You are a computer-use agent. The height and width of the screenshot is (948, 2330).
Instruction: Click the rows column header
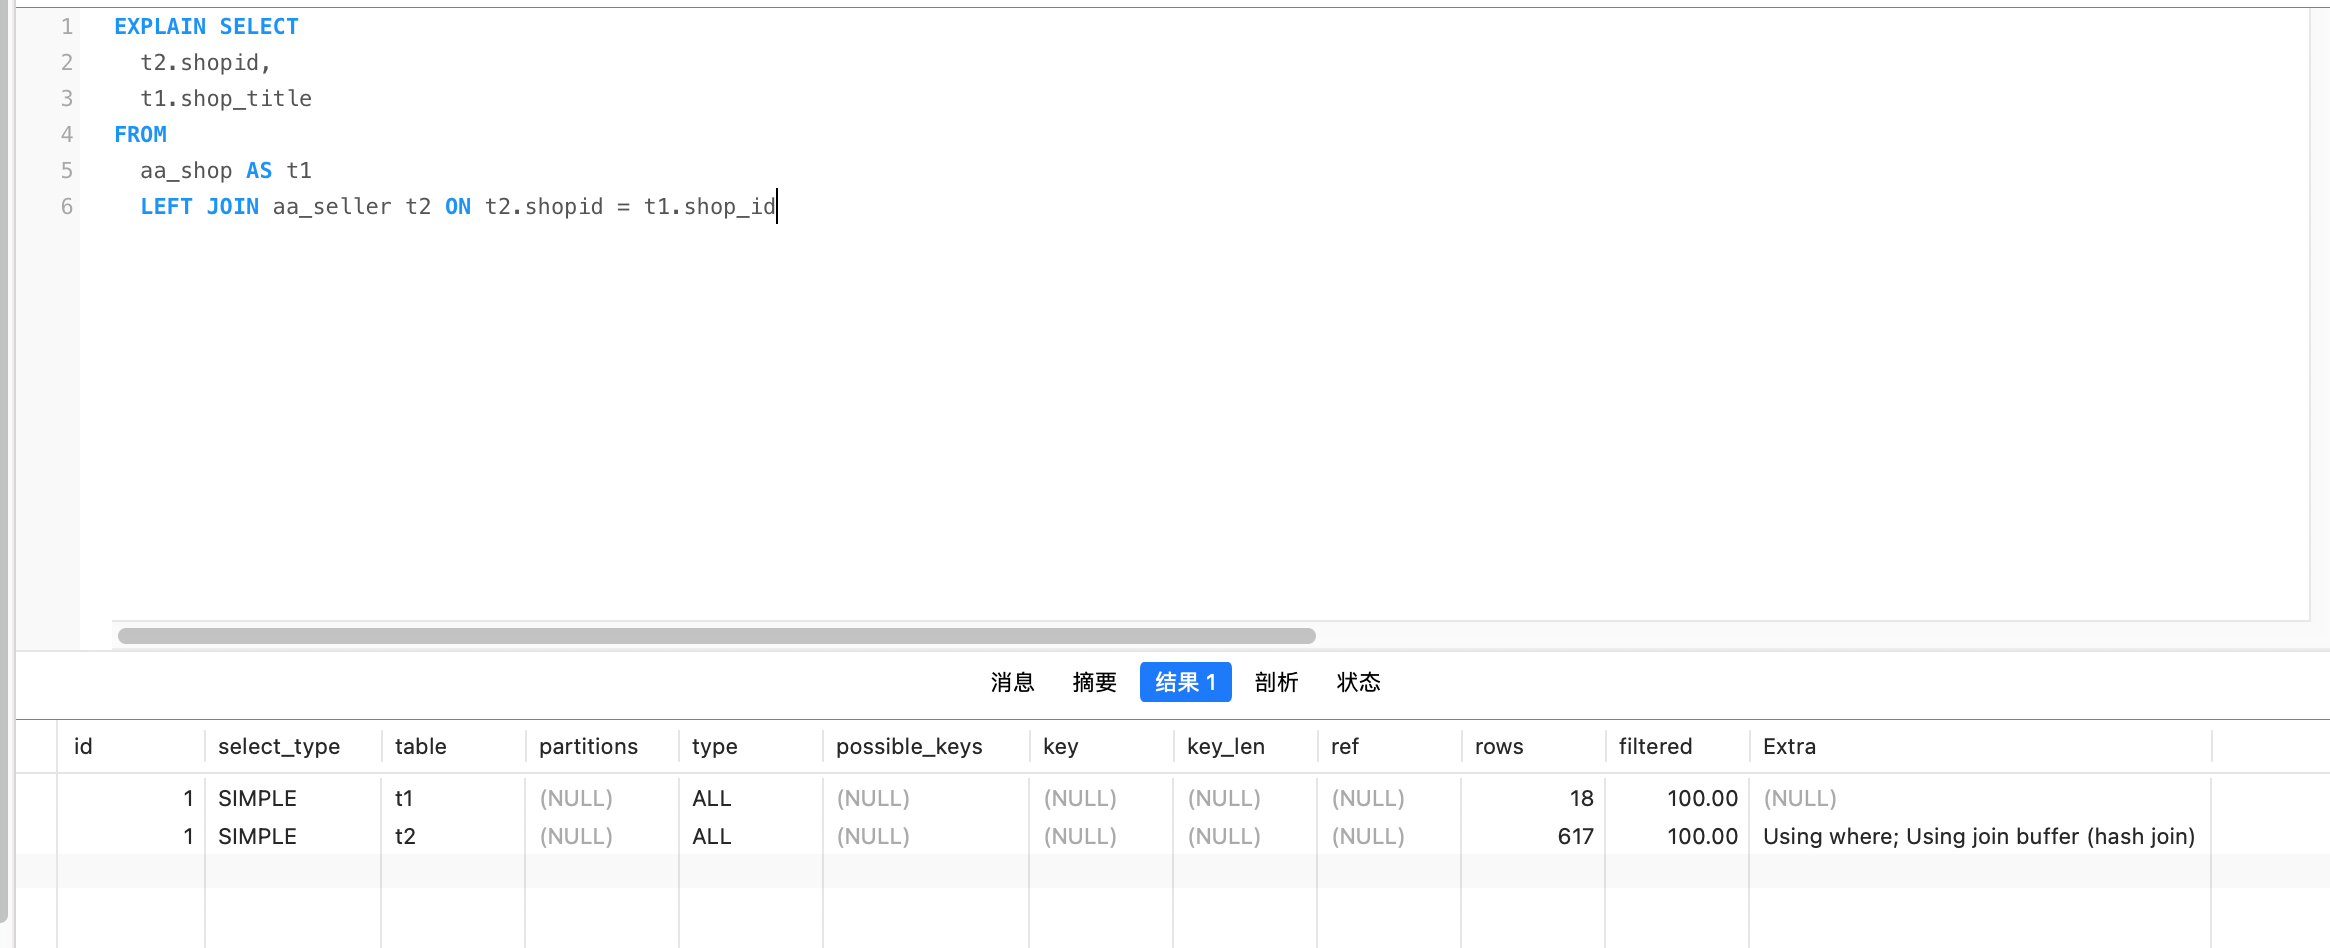pos(1499,746)
